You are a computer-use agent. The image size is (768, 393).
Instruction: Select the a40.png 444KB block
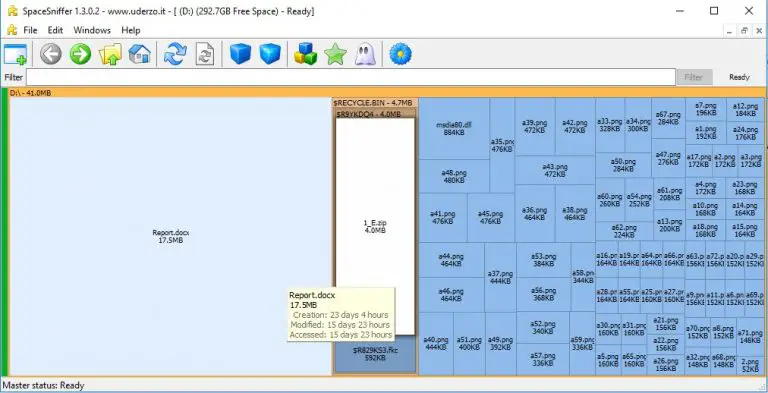[436, 344]
